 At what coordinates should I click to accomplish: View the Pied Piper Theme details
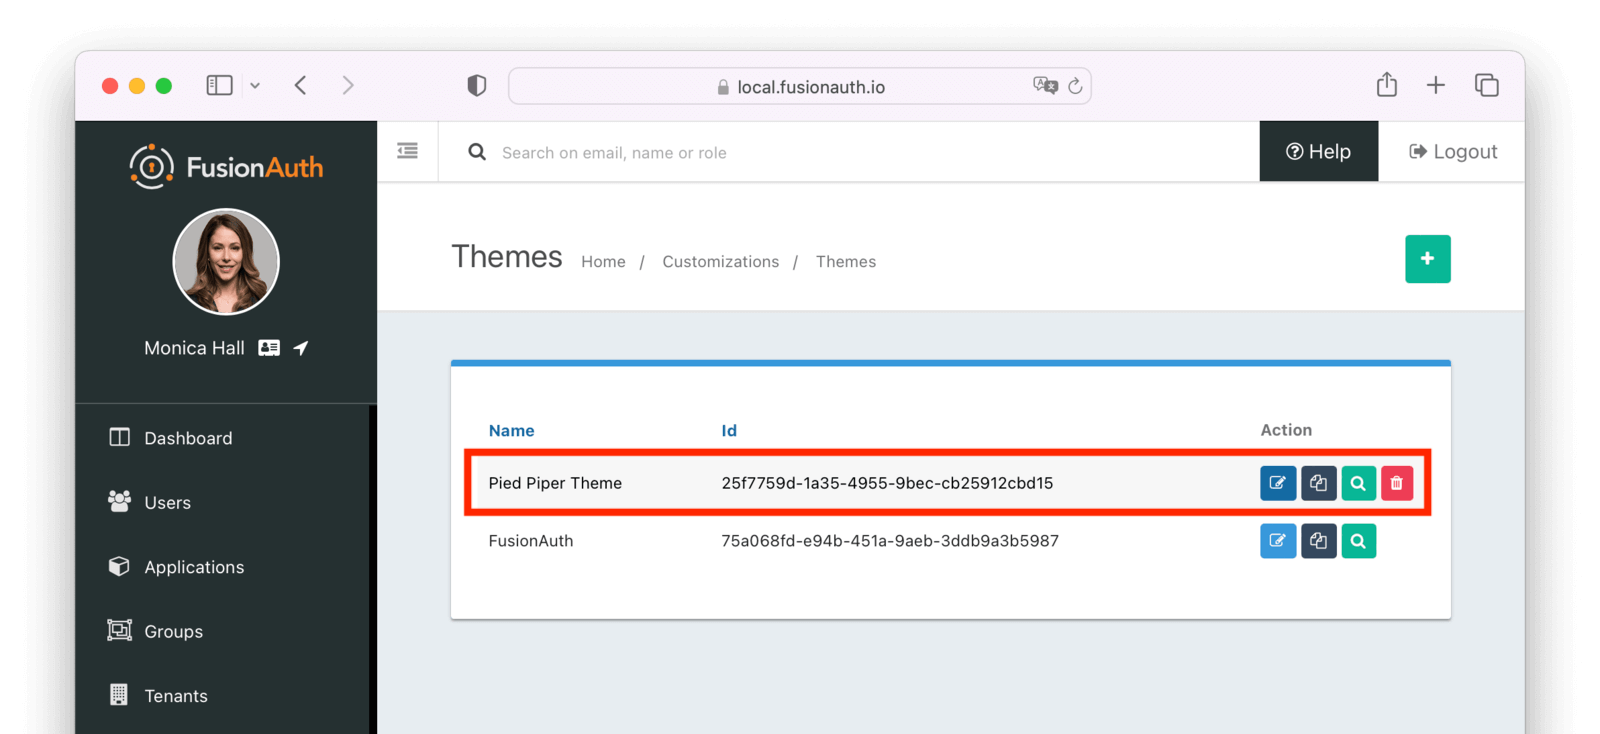pyautogui.click(x=1358, y=483)
